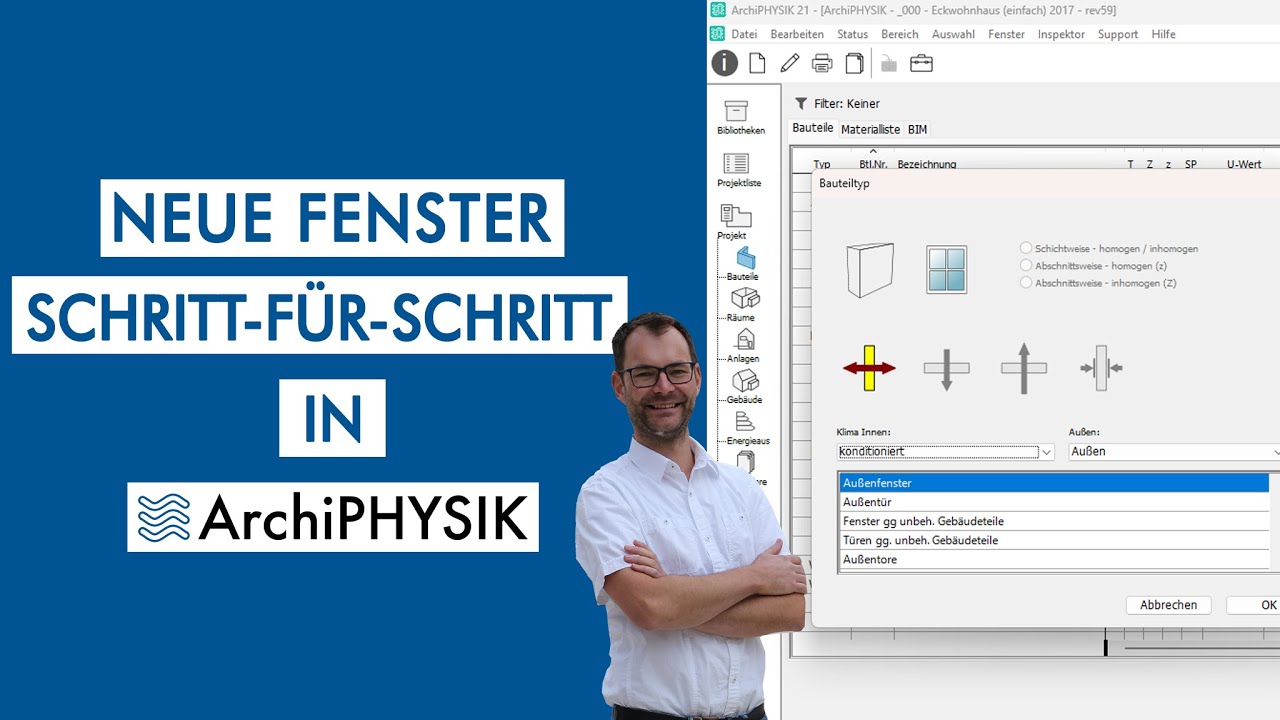1280x720 pixels.
Task: Click the ArchiPHYSIK app icon in the title bar
Action: click(717, 10)
